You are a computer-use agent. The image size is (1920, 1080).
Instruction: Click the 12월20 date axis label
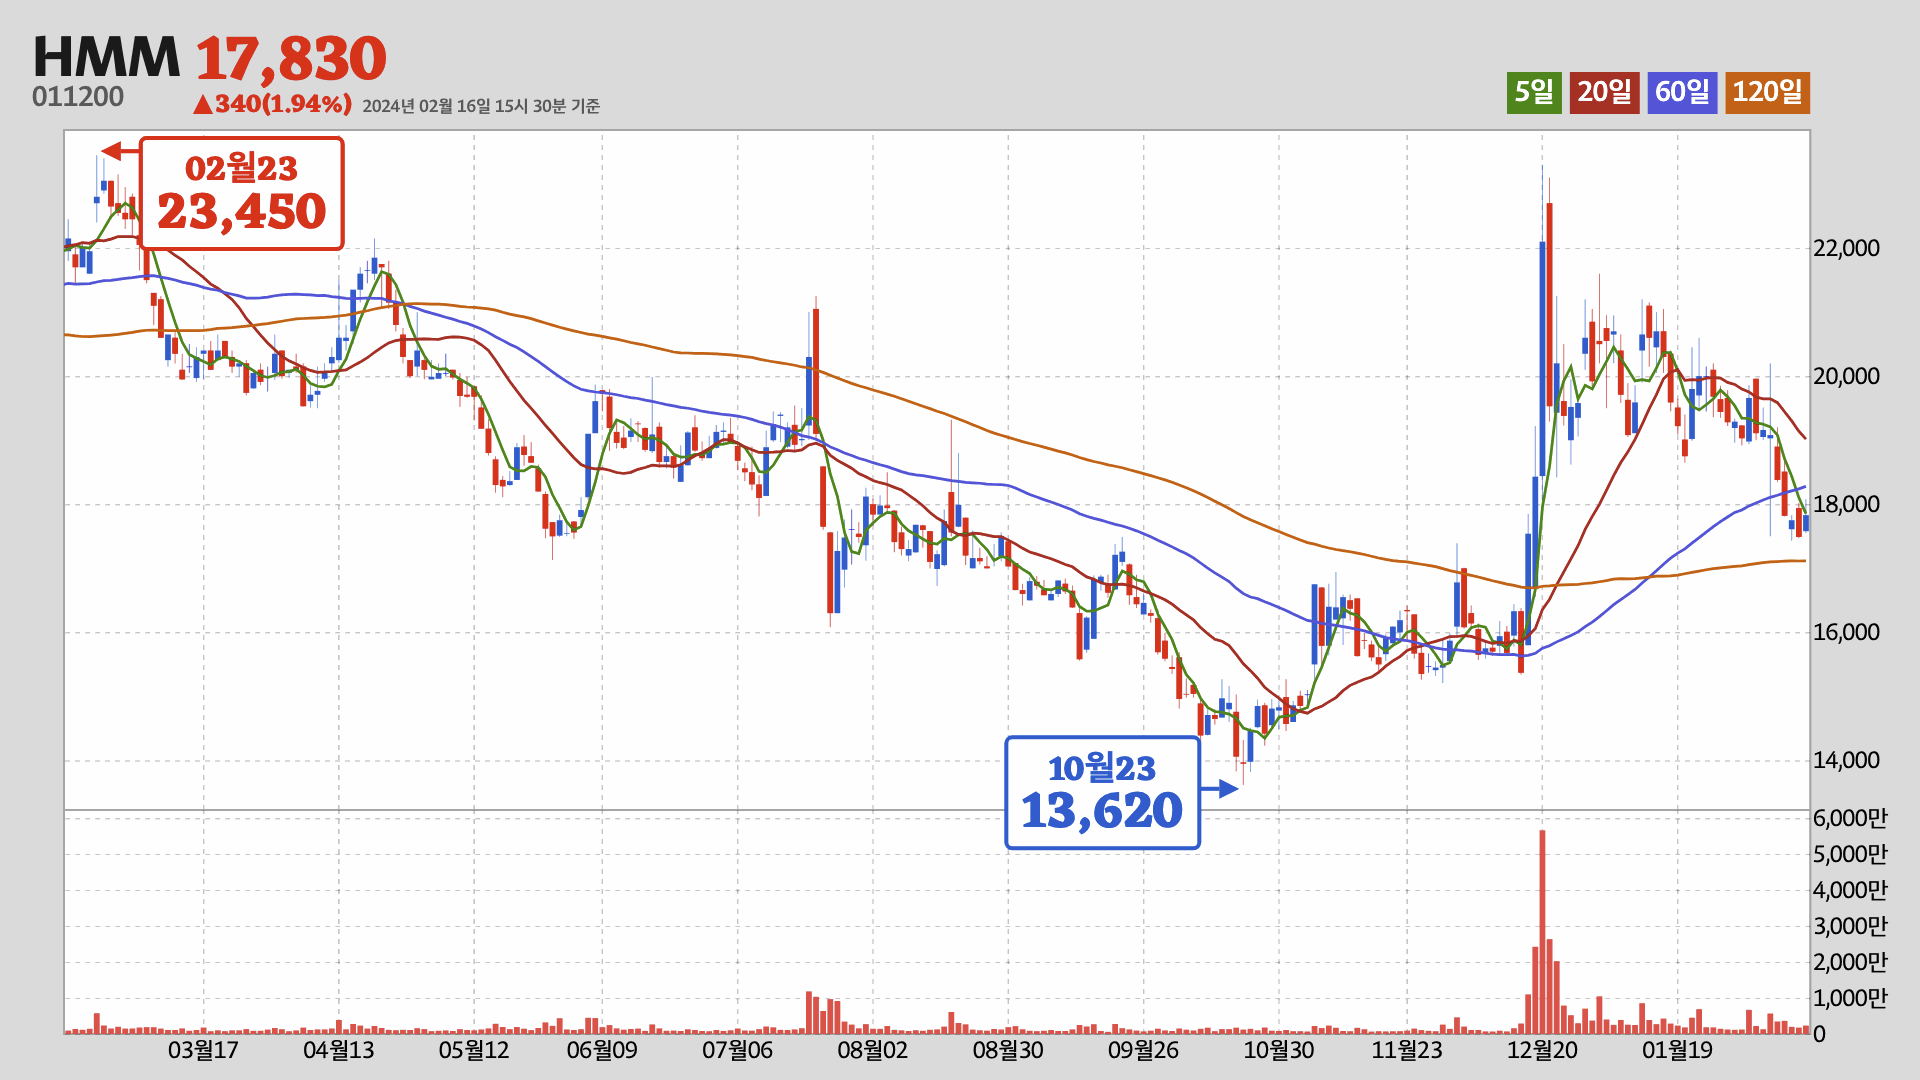(x=1542, y=1050)
